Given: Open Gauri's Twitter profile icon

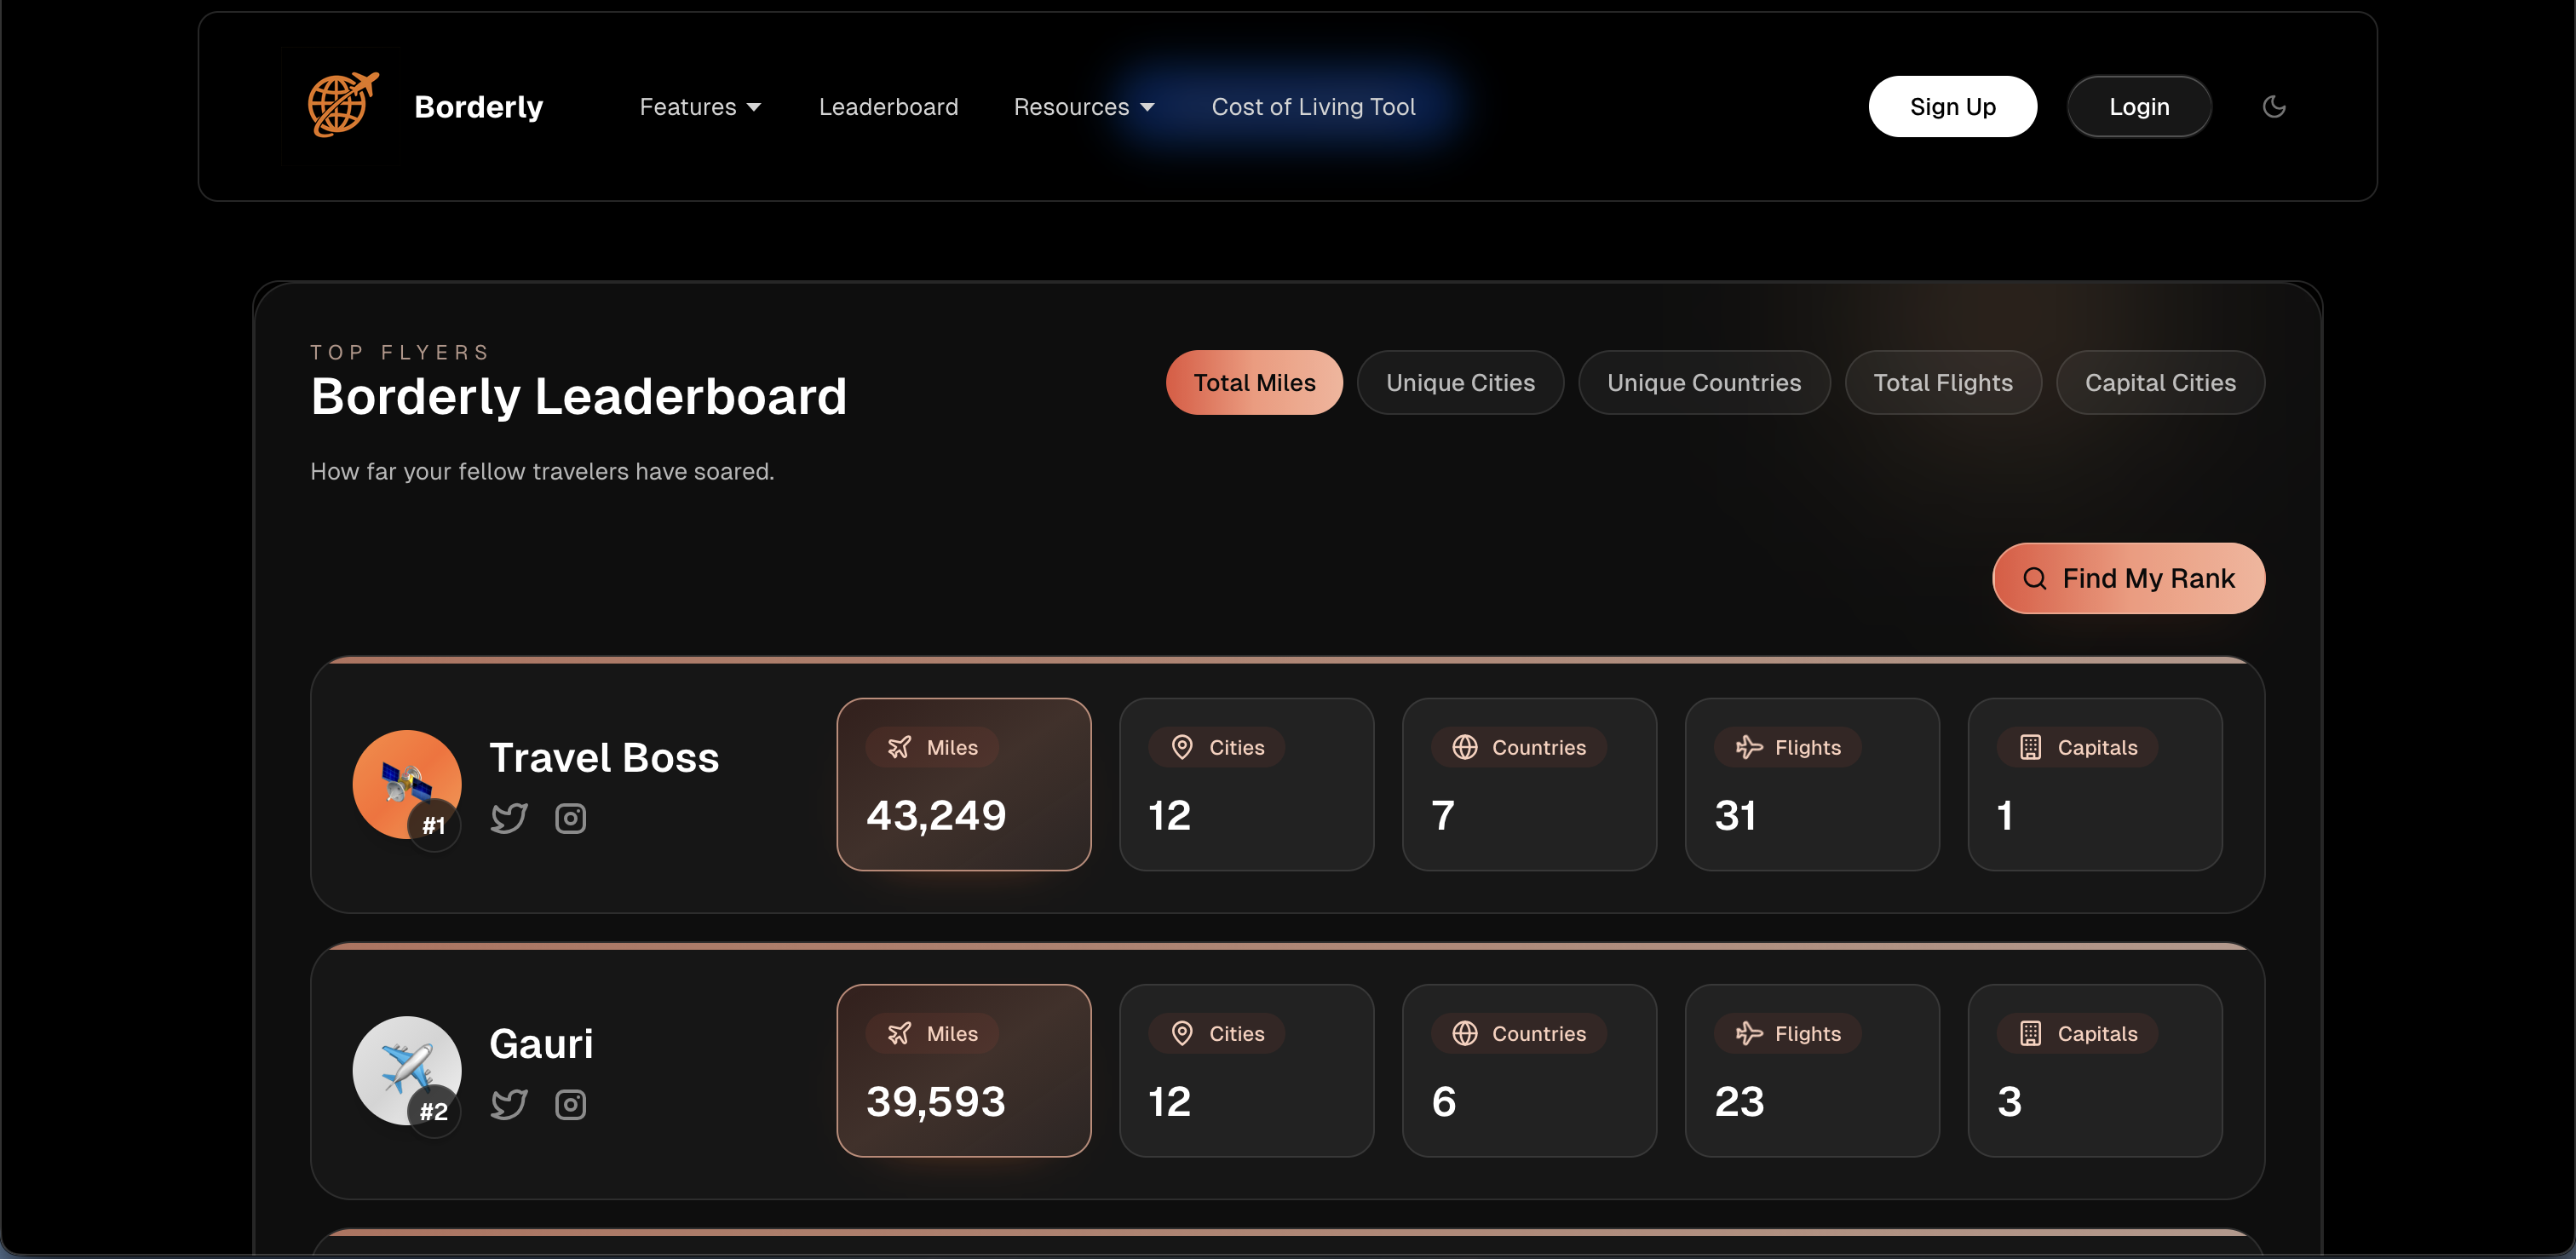Looking at the screenshot, I should point(509,1104).
